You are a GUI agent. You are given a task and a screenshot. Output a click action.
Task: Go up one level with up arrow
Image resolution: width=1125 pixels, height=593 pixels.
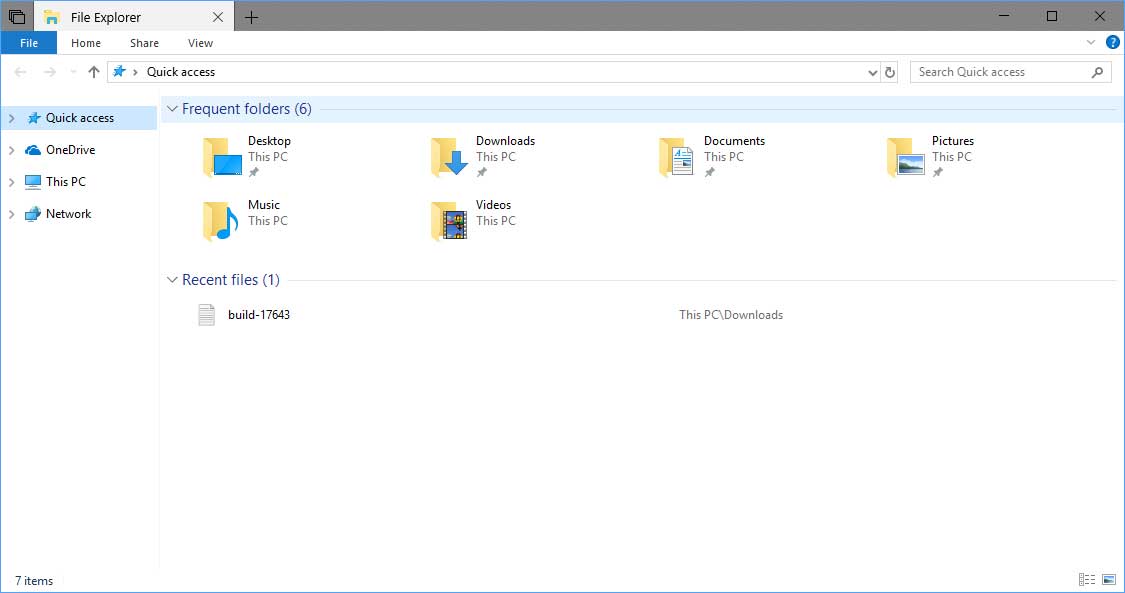(x=94, y=72)
